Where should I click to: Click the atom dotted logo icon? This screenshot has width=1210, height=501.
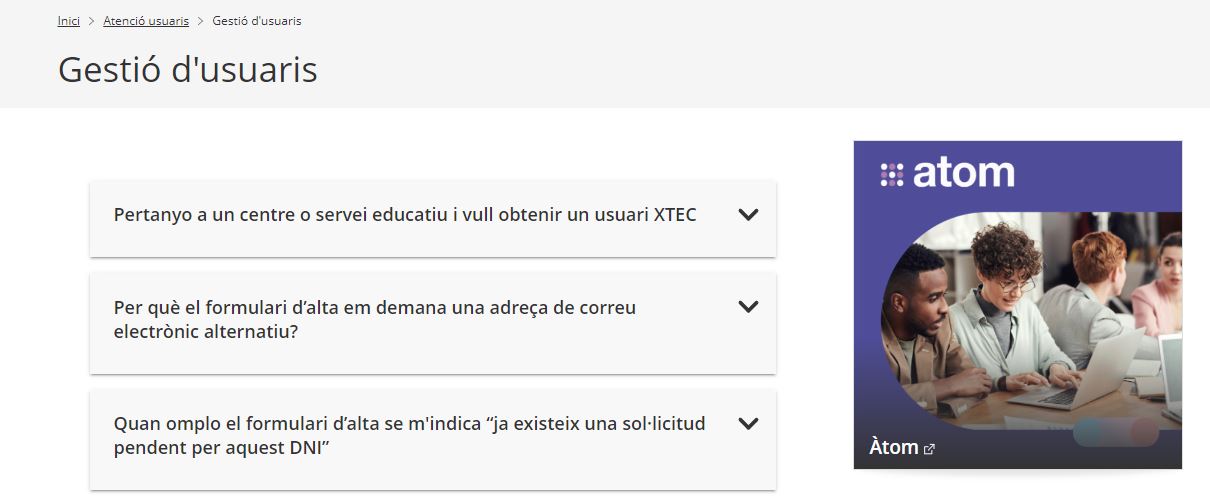tap(891, 174)
